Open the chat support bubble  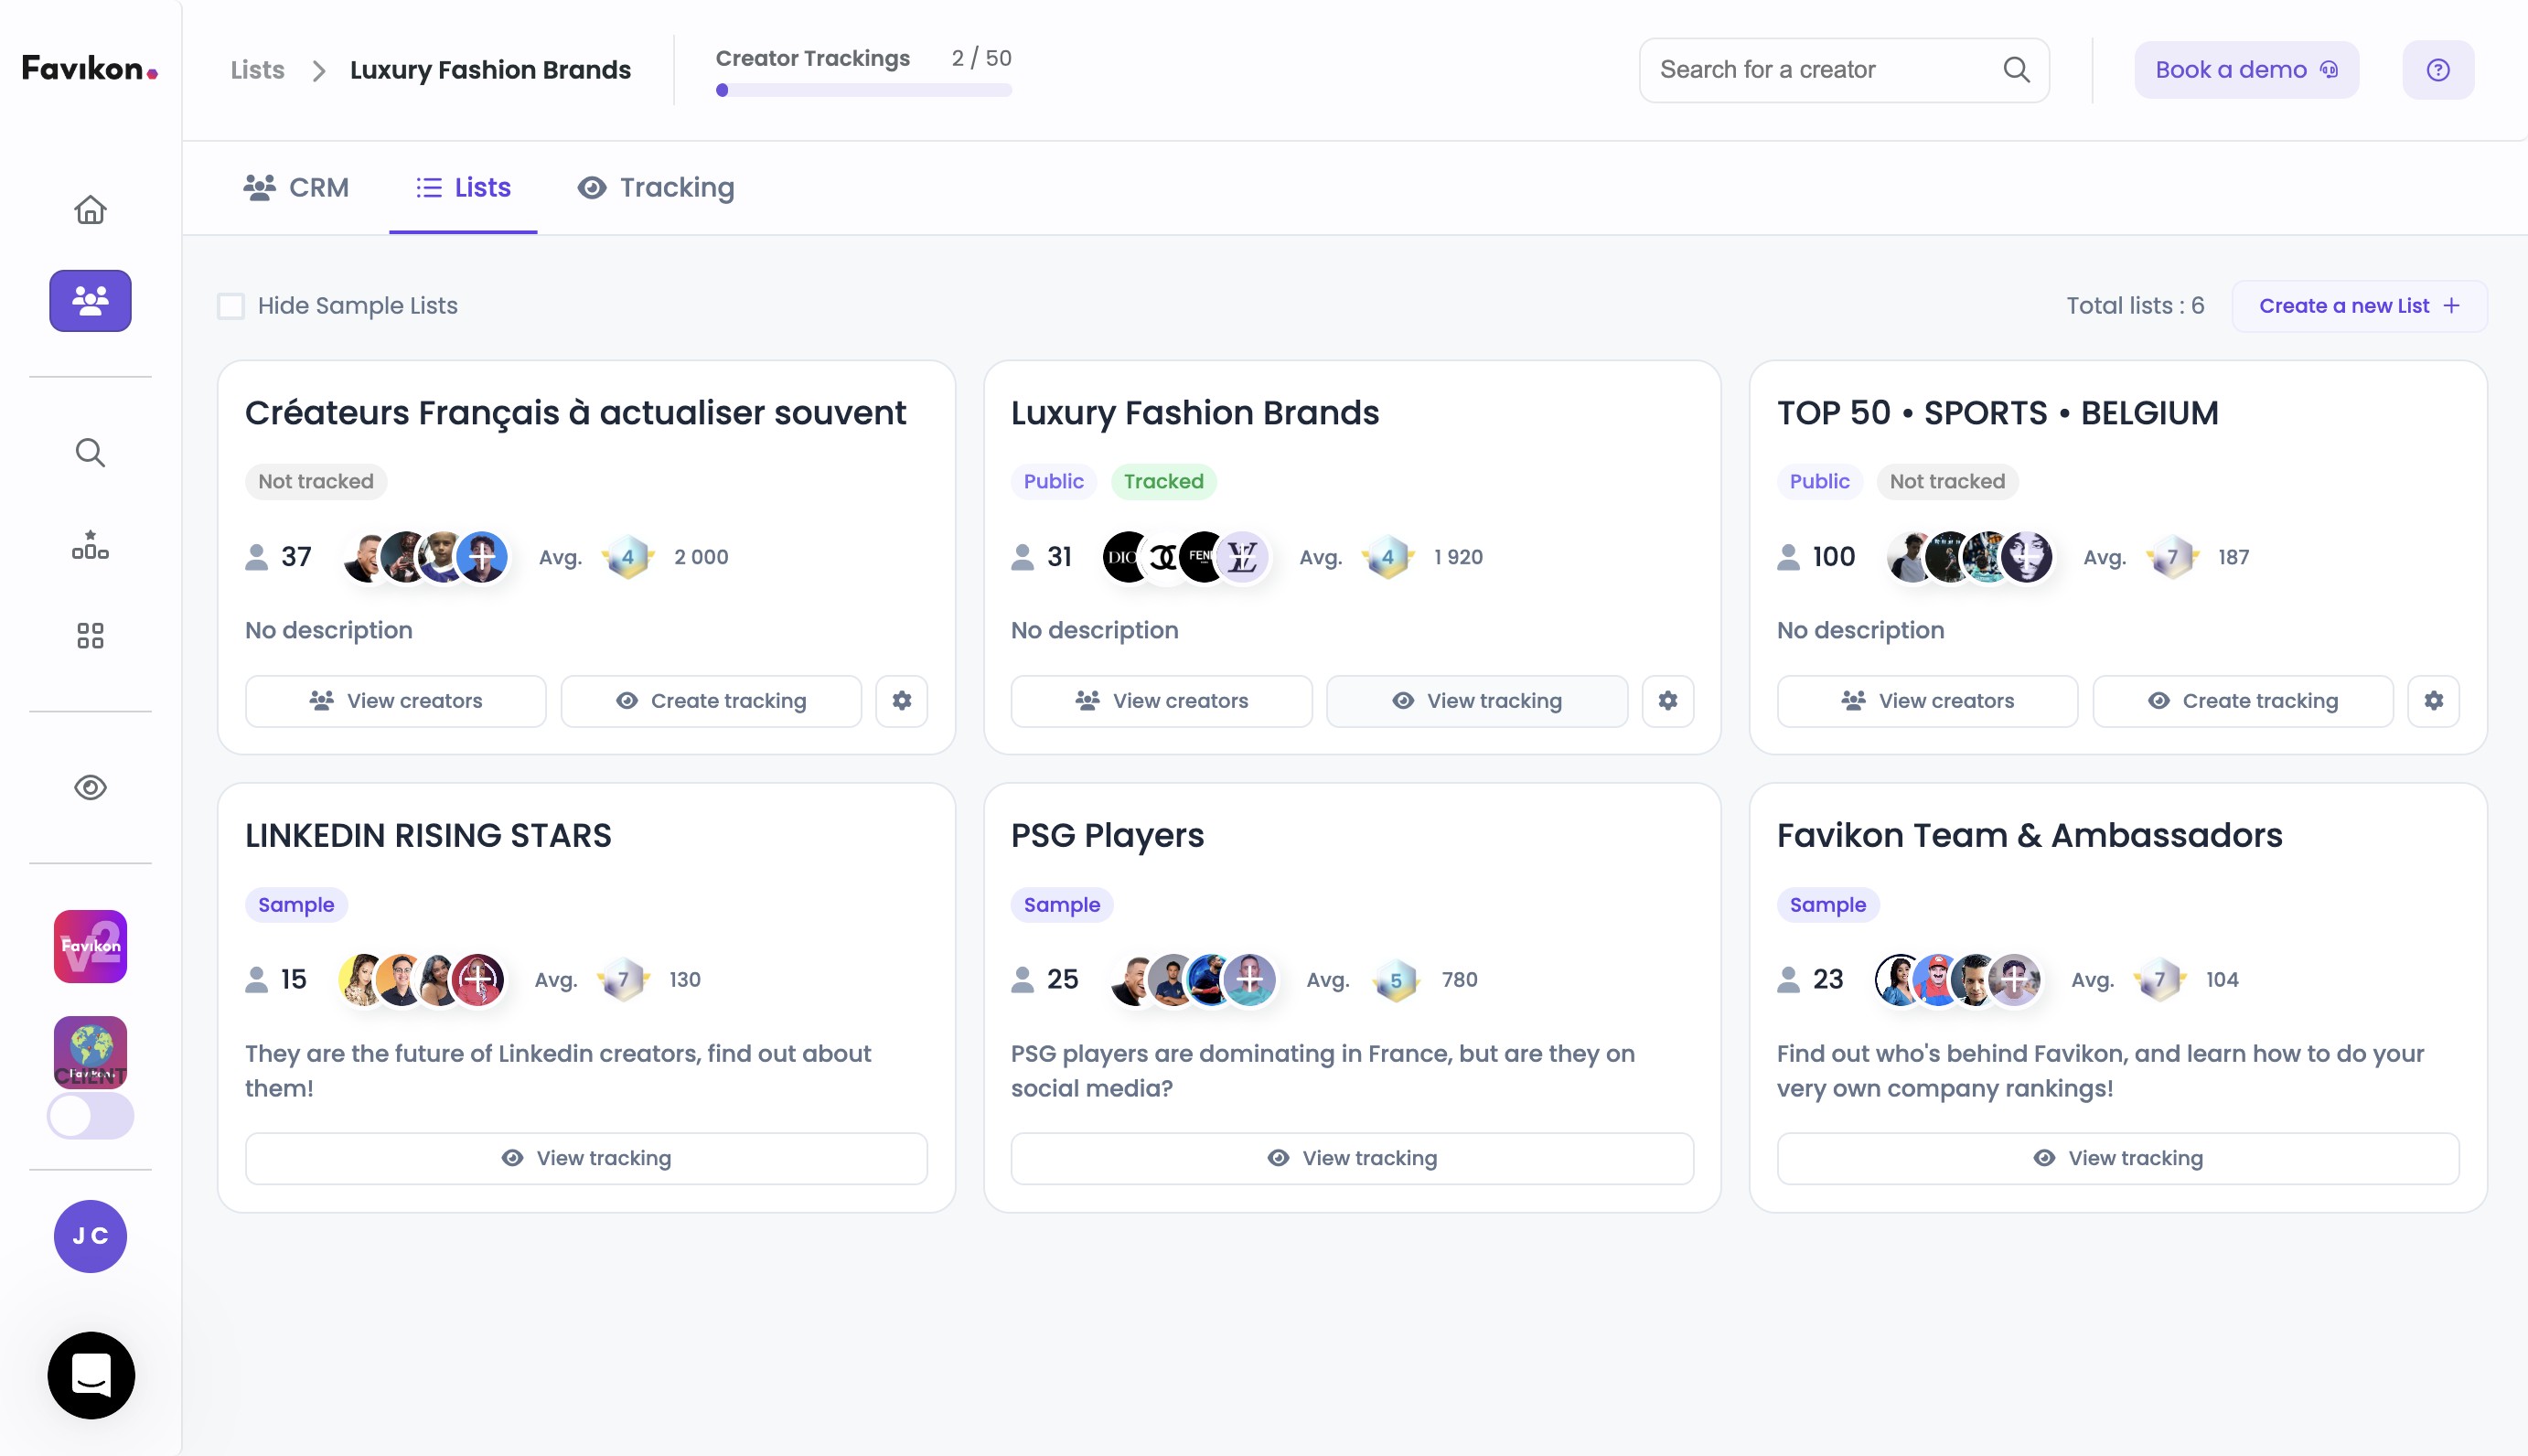coord(91,1375)
